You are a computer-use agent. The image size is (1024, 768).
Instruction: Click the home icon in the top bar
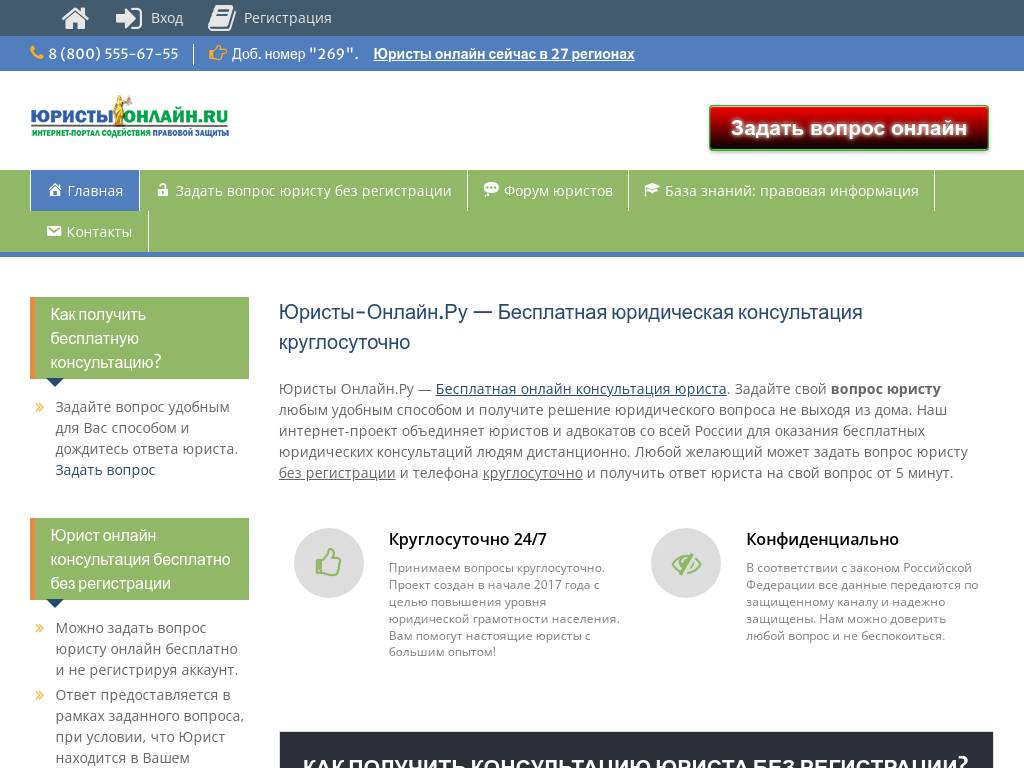point(75,17)
